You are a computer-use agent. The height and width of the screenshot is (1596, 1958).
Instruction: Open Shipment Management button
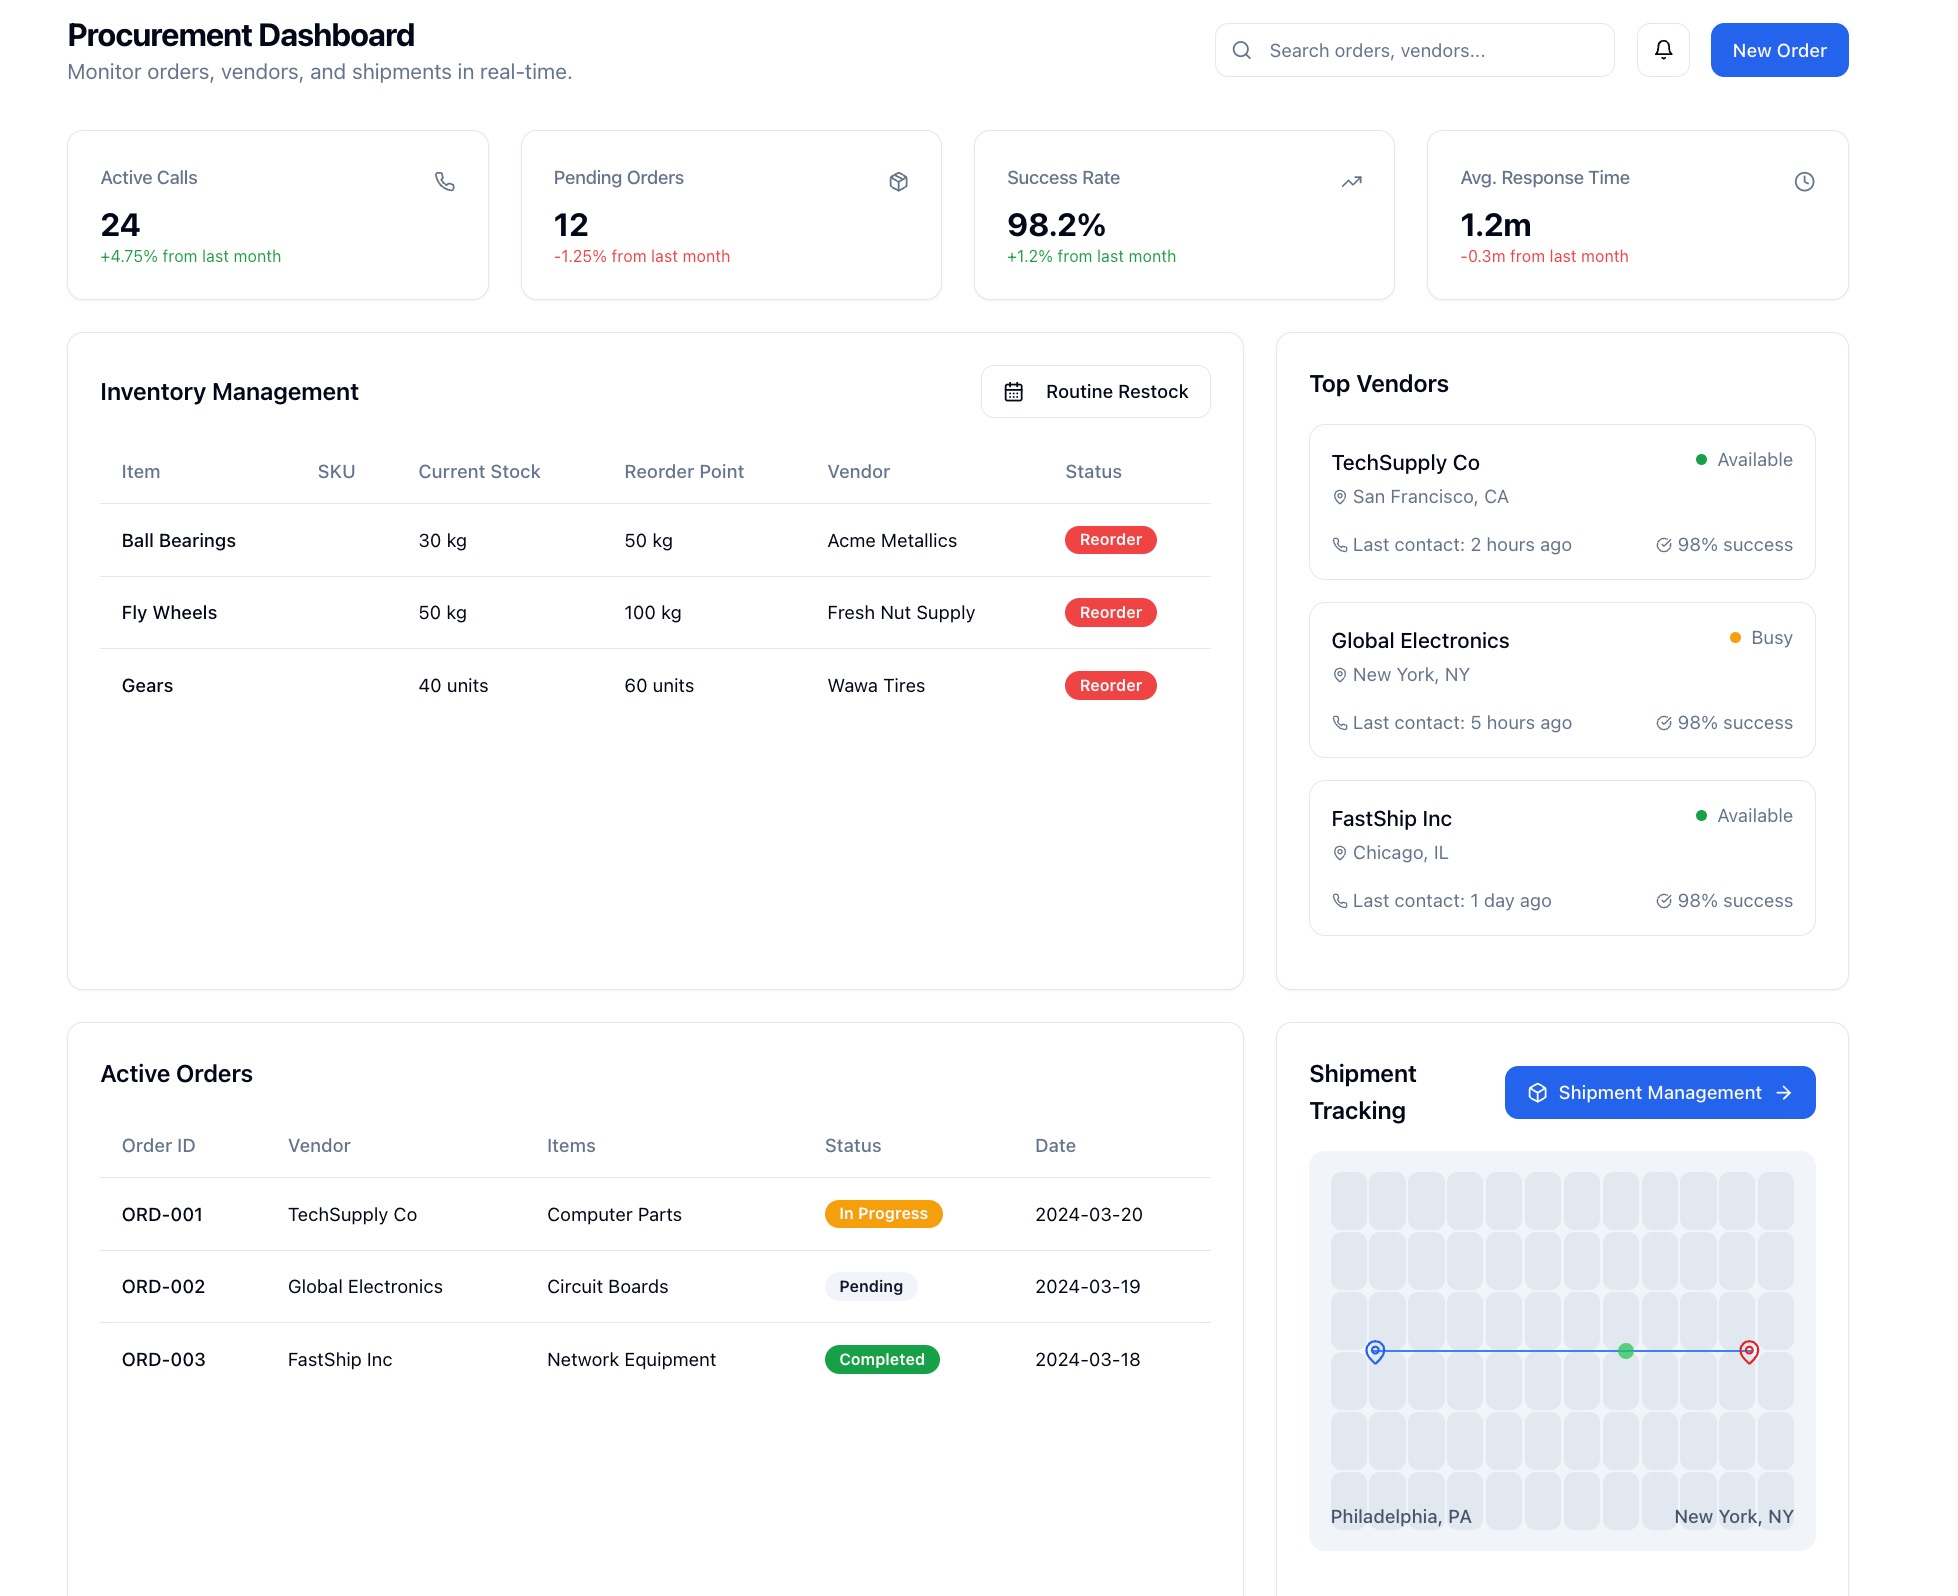coord(1659,1093)
